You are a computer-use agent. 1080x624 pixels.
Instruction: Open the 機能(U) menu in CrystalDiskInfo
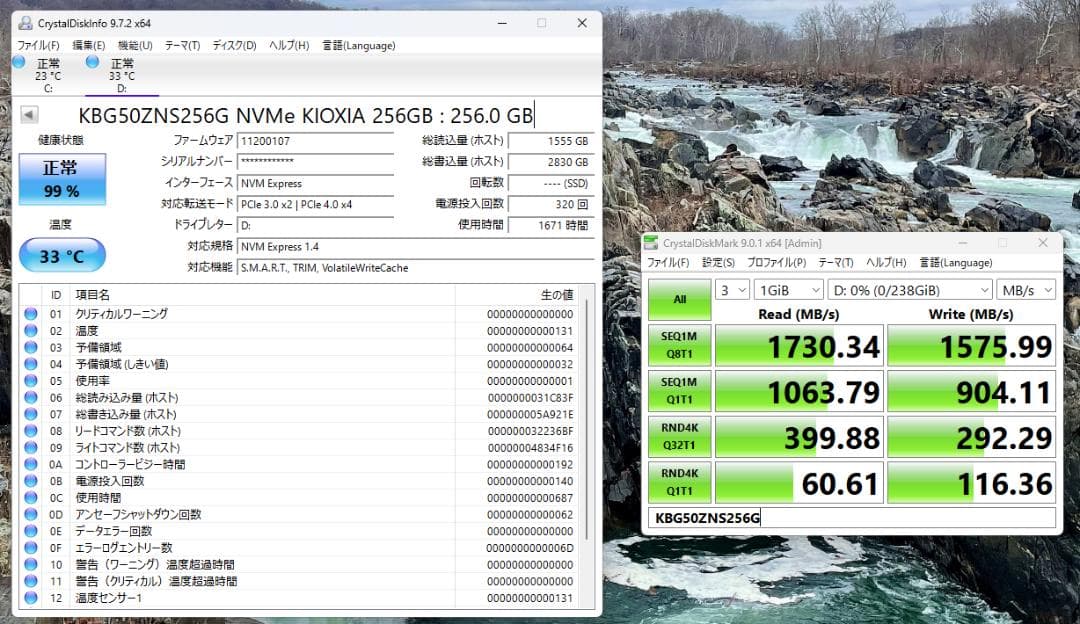point(135,45)
